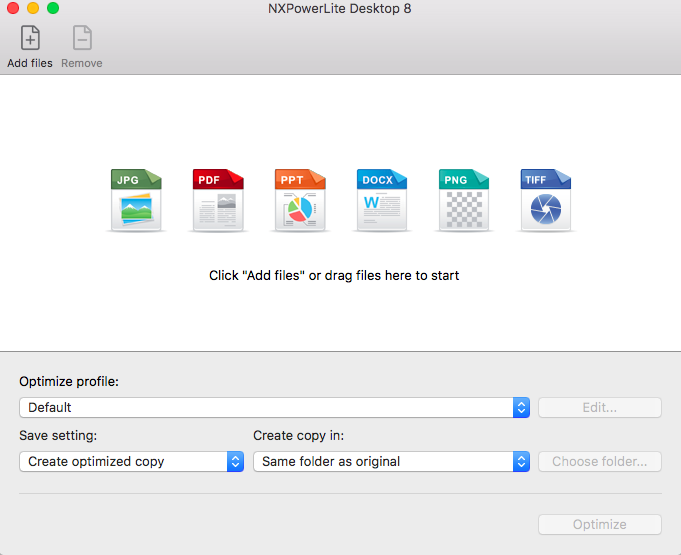Click the Optimize button
681x555 pixels.
click(x=600, y=524)
